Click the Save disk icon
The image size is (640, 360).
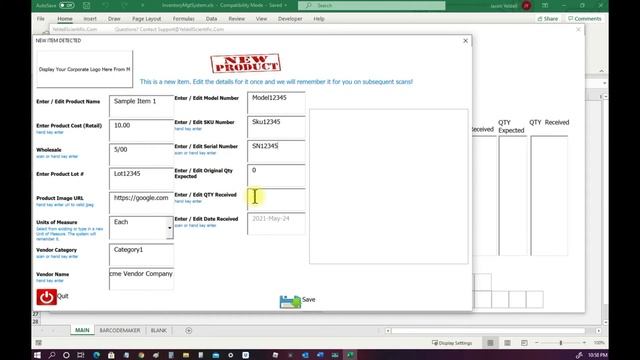[290, 301]
